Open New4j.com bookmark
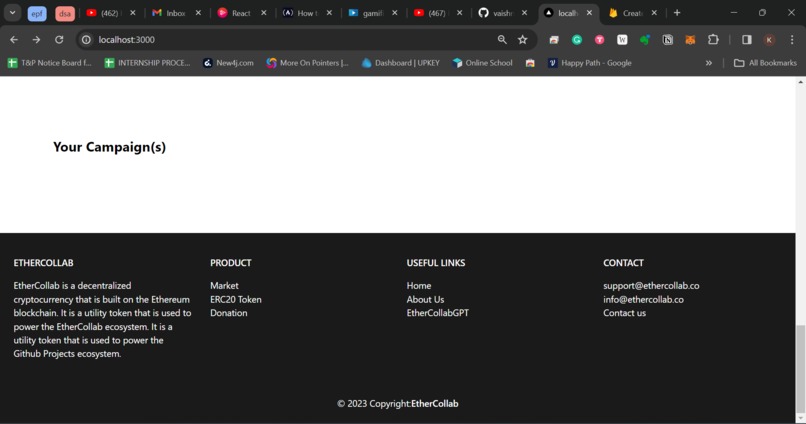 pos(228,63)
